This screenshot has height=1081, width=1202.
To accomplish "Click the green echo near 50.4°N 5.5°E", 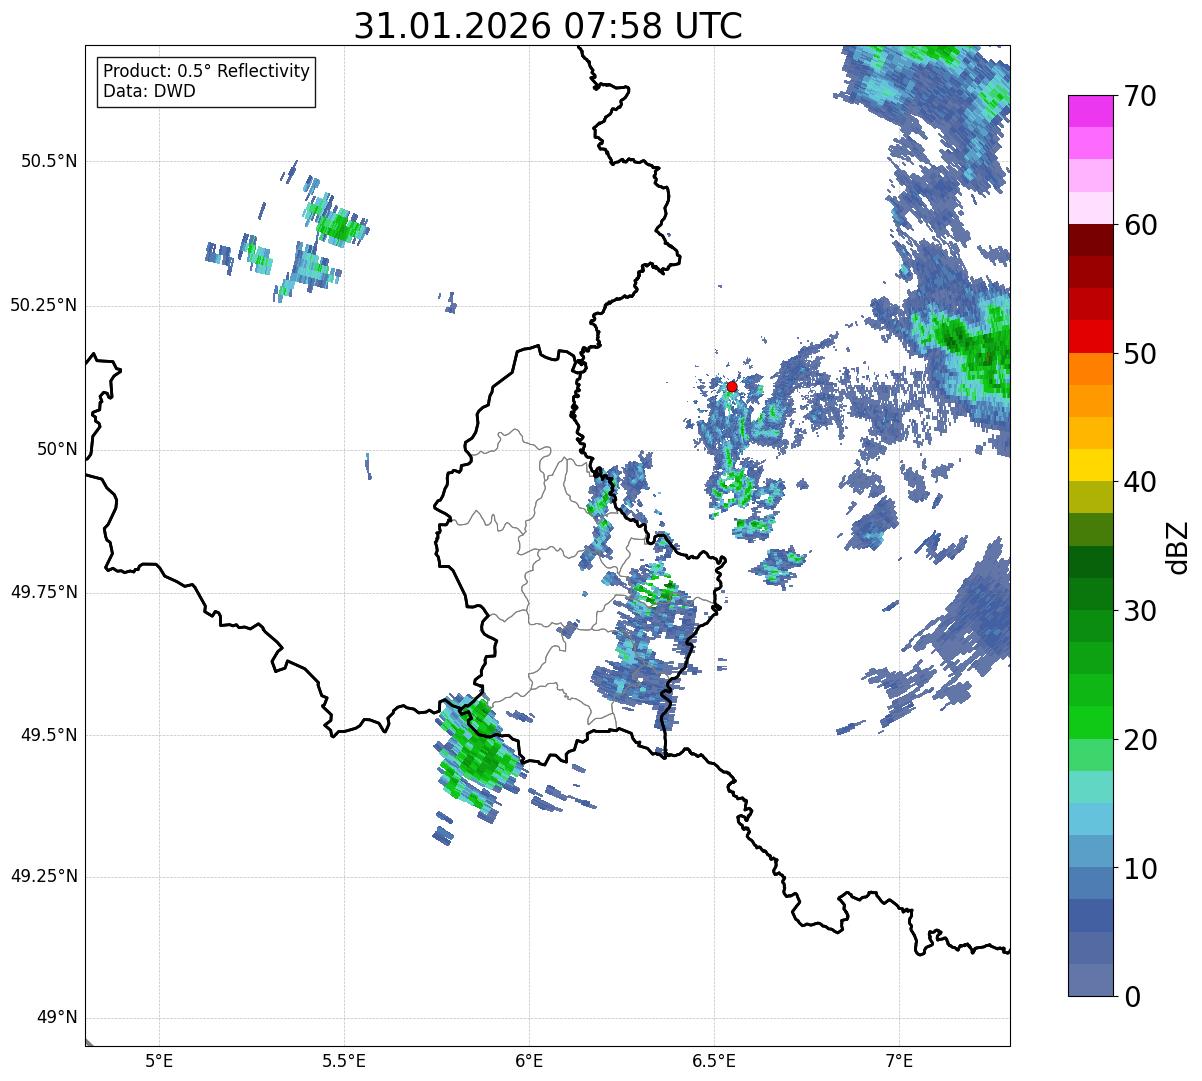I will (340, 227).
